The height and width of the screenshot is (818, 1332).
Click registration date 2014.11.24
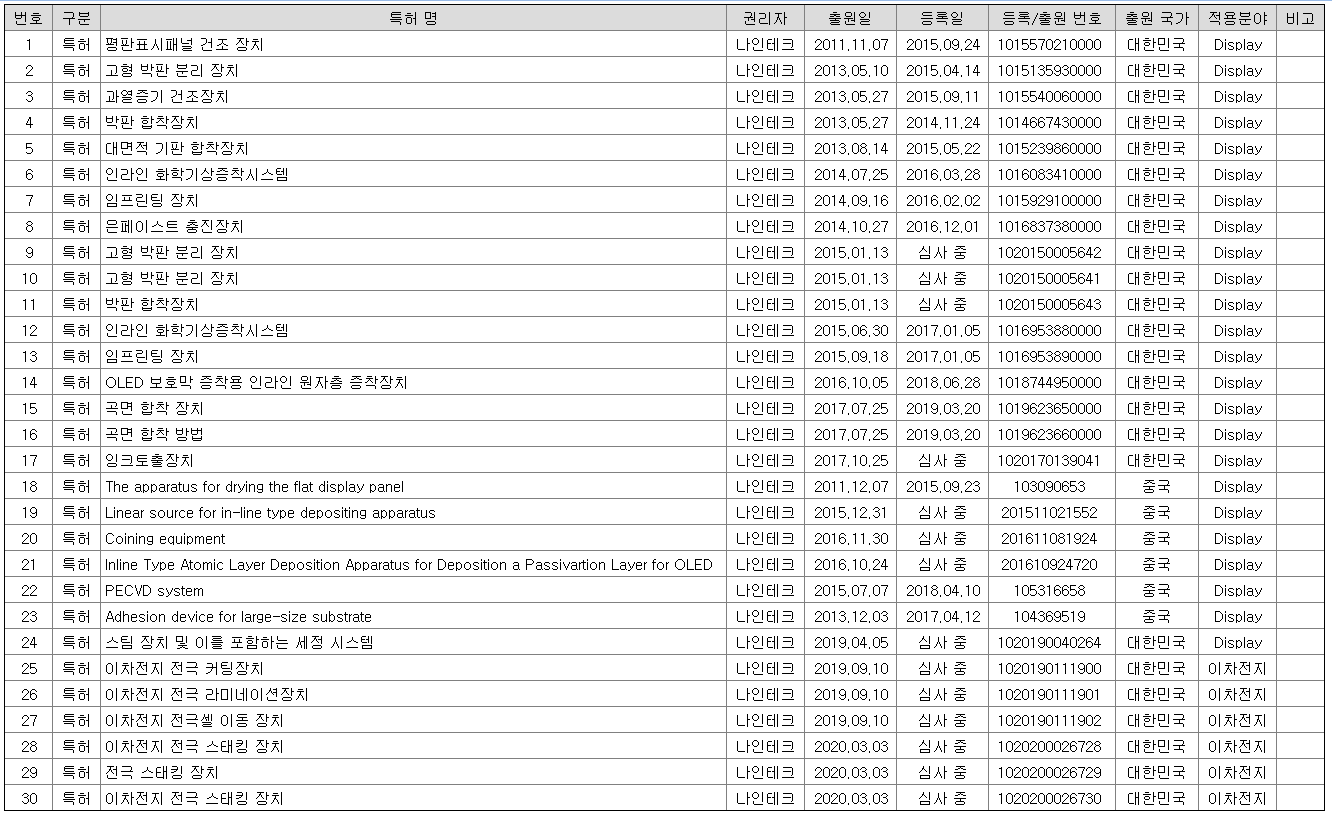pos(943,122)
